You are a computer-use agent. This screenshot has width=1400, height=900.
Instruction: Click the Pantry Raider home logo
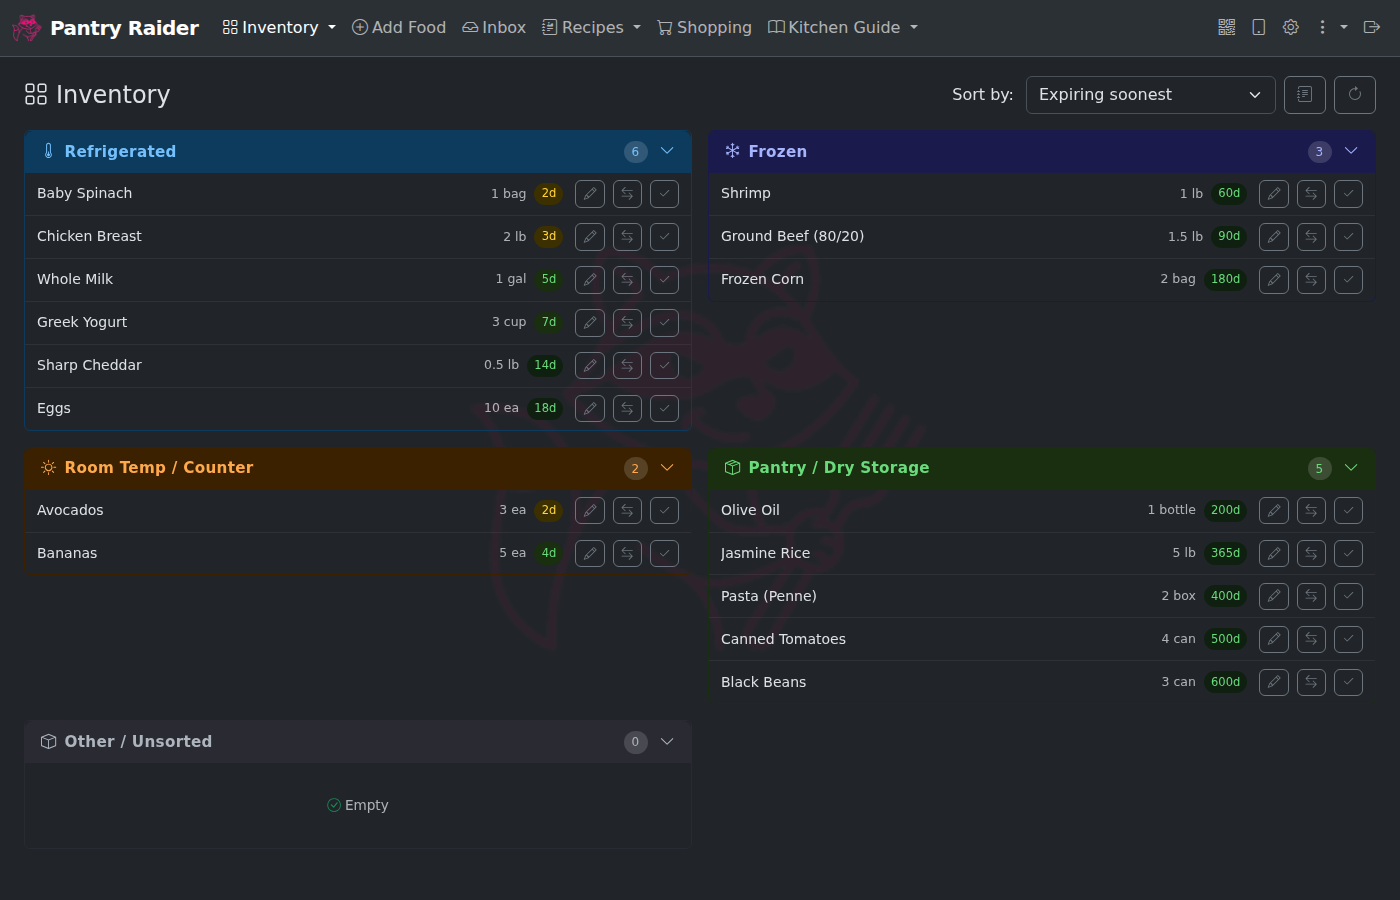tap(105, 28)
